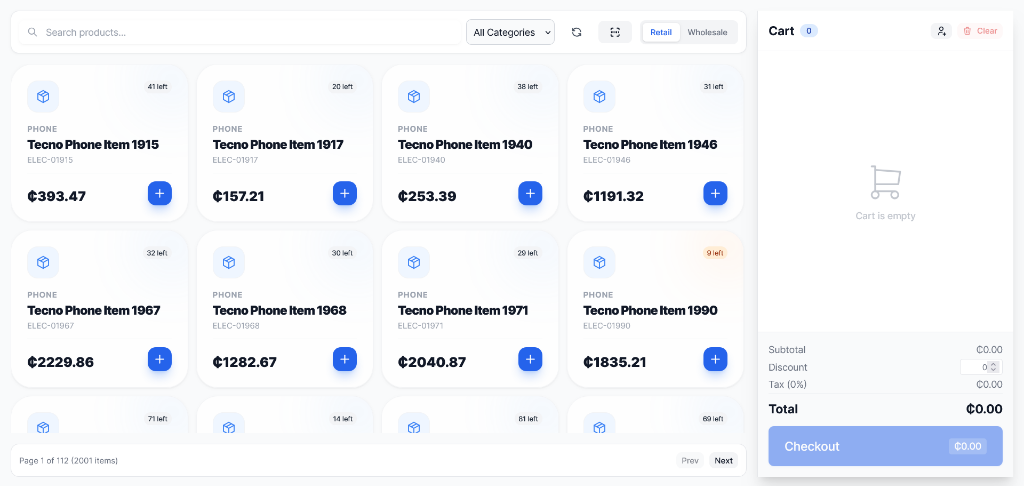This screenshot has width=1024, height=486.
Task: Add Tecno Phone Item 1915 to cart
Action: 160,193
